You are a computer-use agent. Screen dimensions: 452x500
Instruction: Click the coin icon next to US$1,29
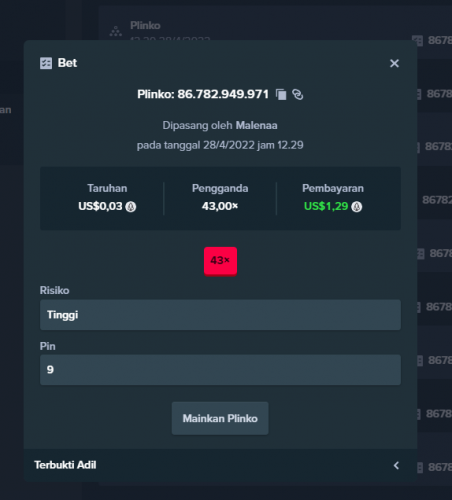point(357,207)
